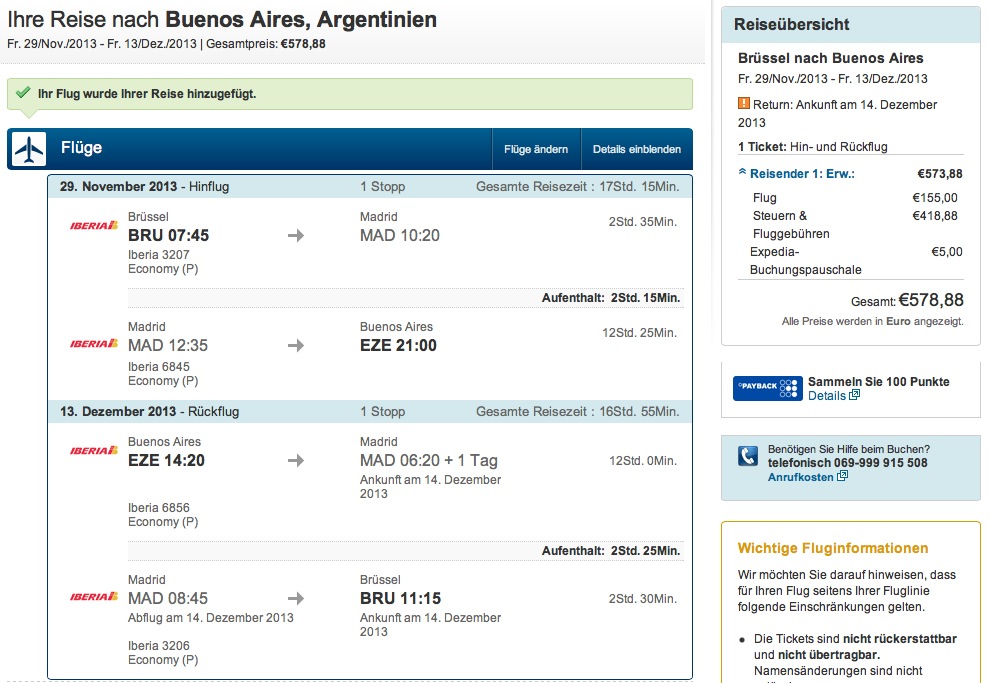Click the arrow between BRU and MAD 10:20
The width and height of the screenshot is (989, 683).
[x=296, y=235]
